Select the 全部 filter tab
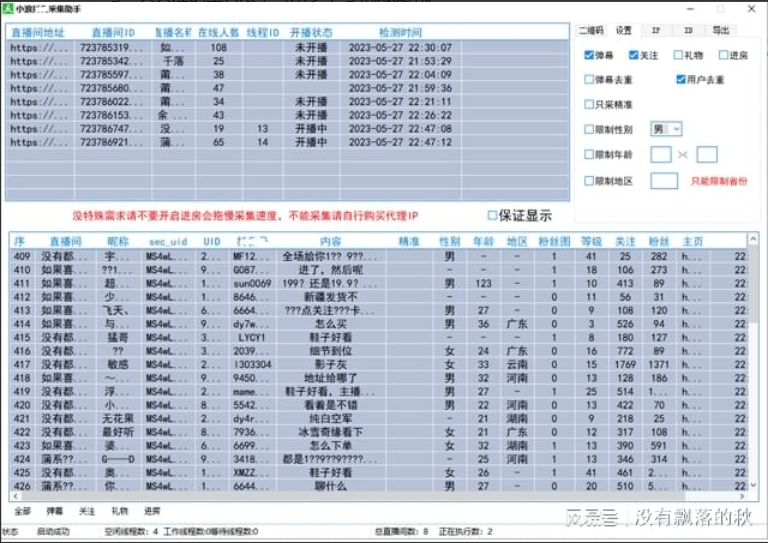768x543 pixels. pos(23,511)
